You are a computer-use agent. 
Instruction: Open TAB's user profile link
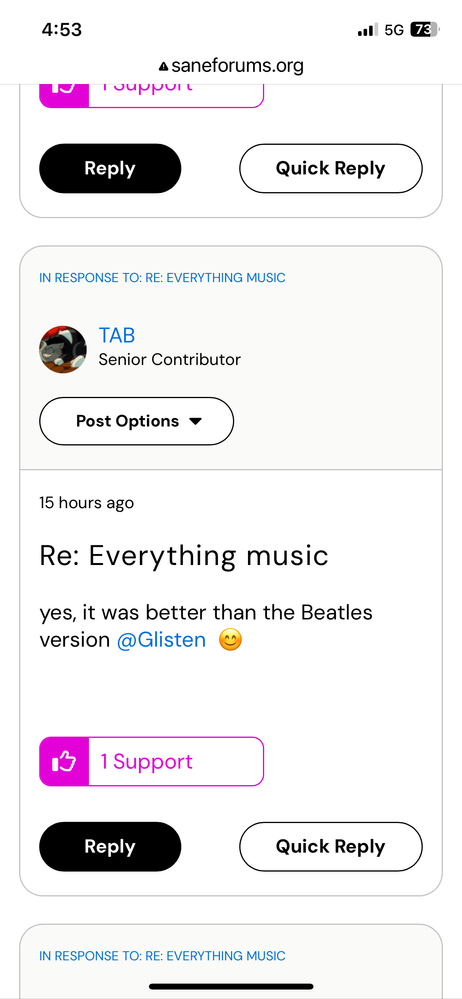click(x=117, y=335)
